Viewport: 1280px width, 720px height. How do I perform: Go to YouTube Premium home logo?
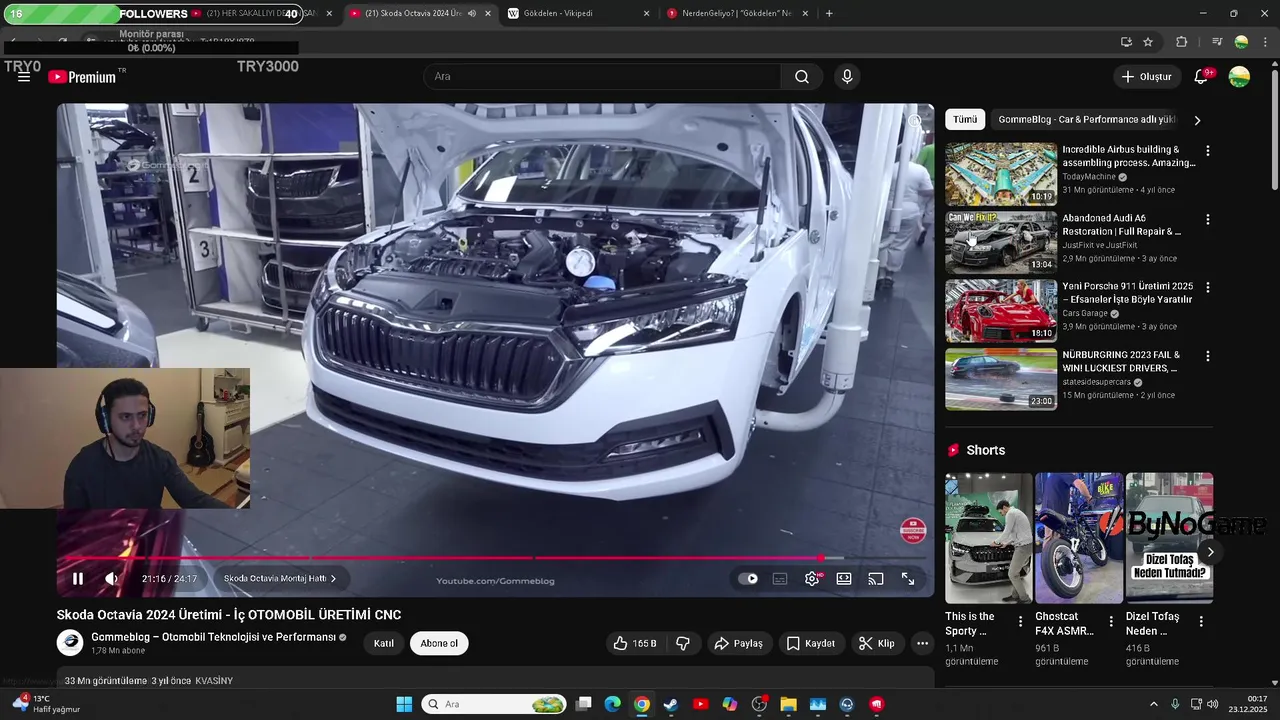(x=85, y=77)
